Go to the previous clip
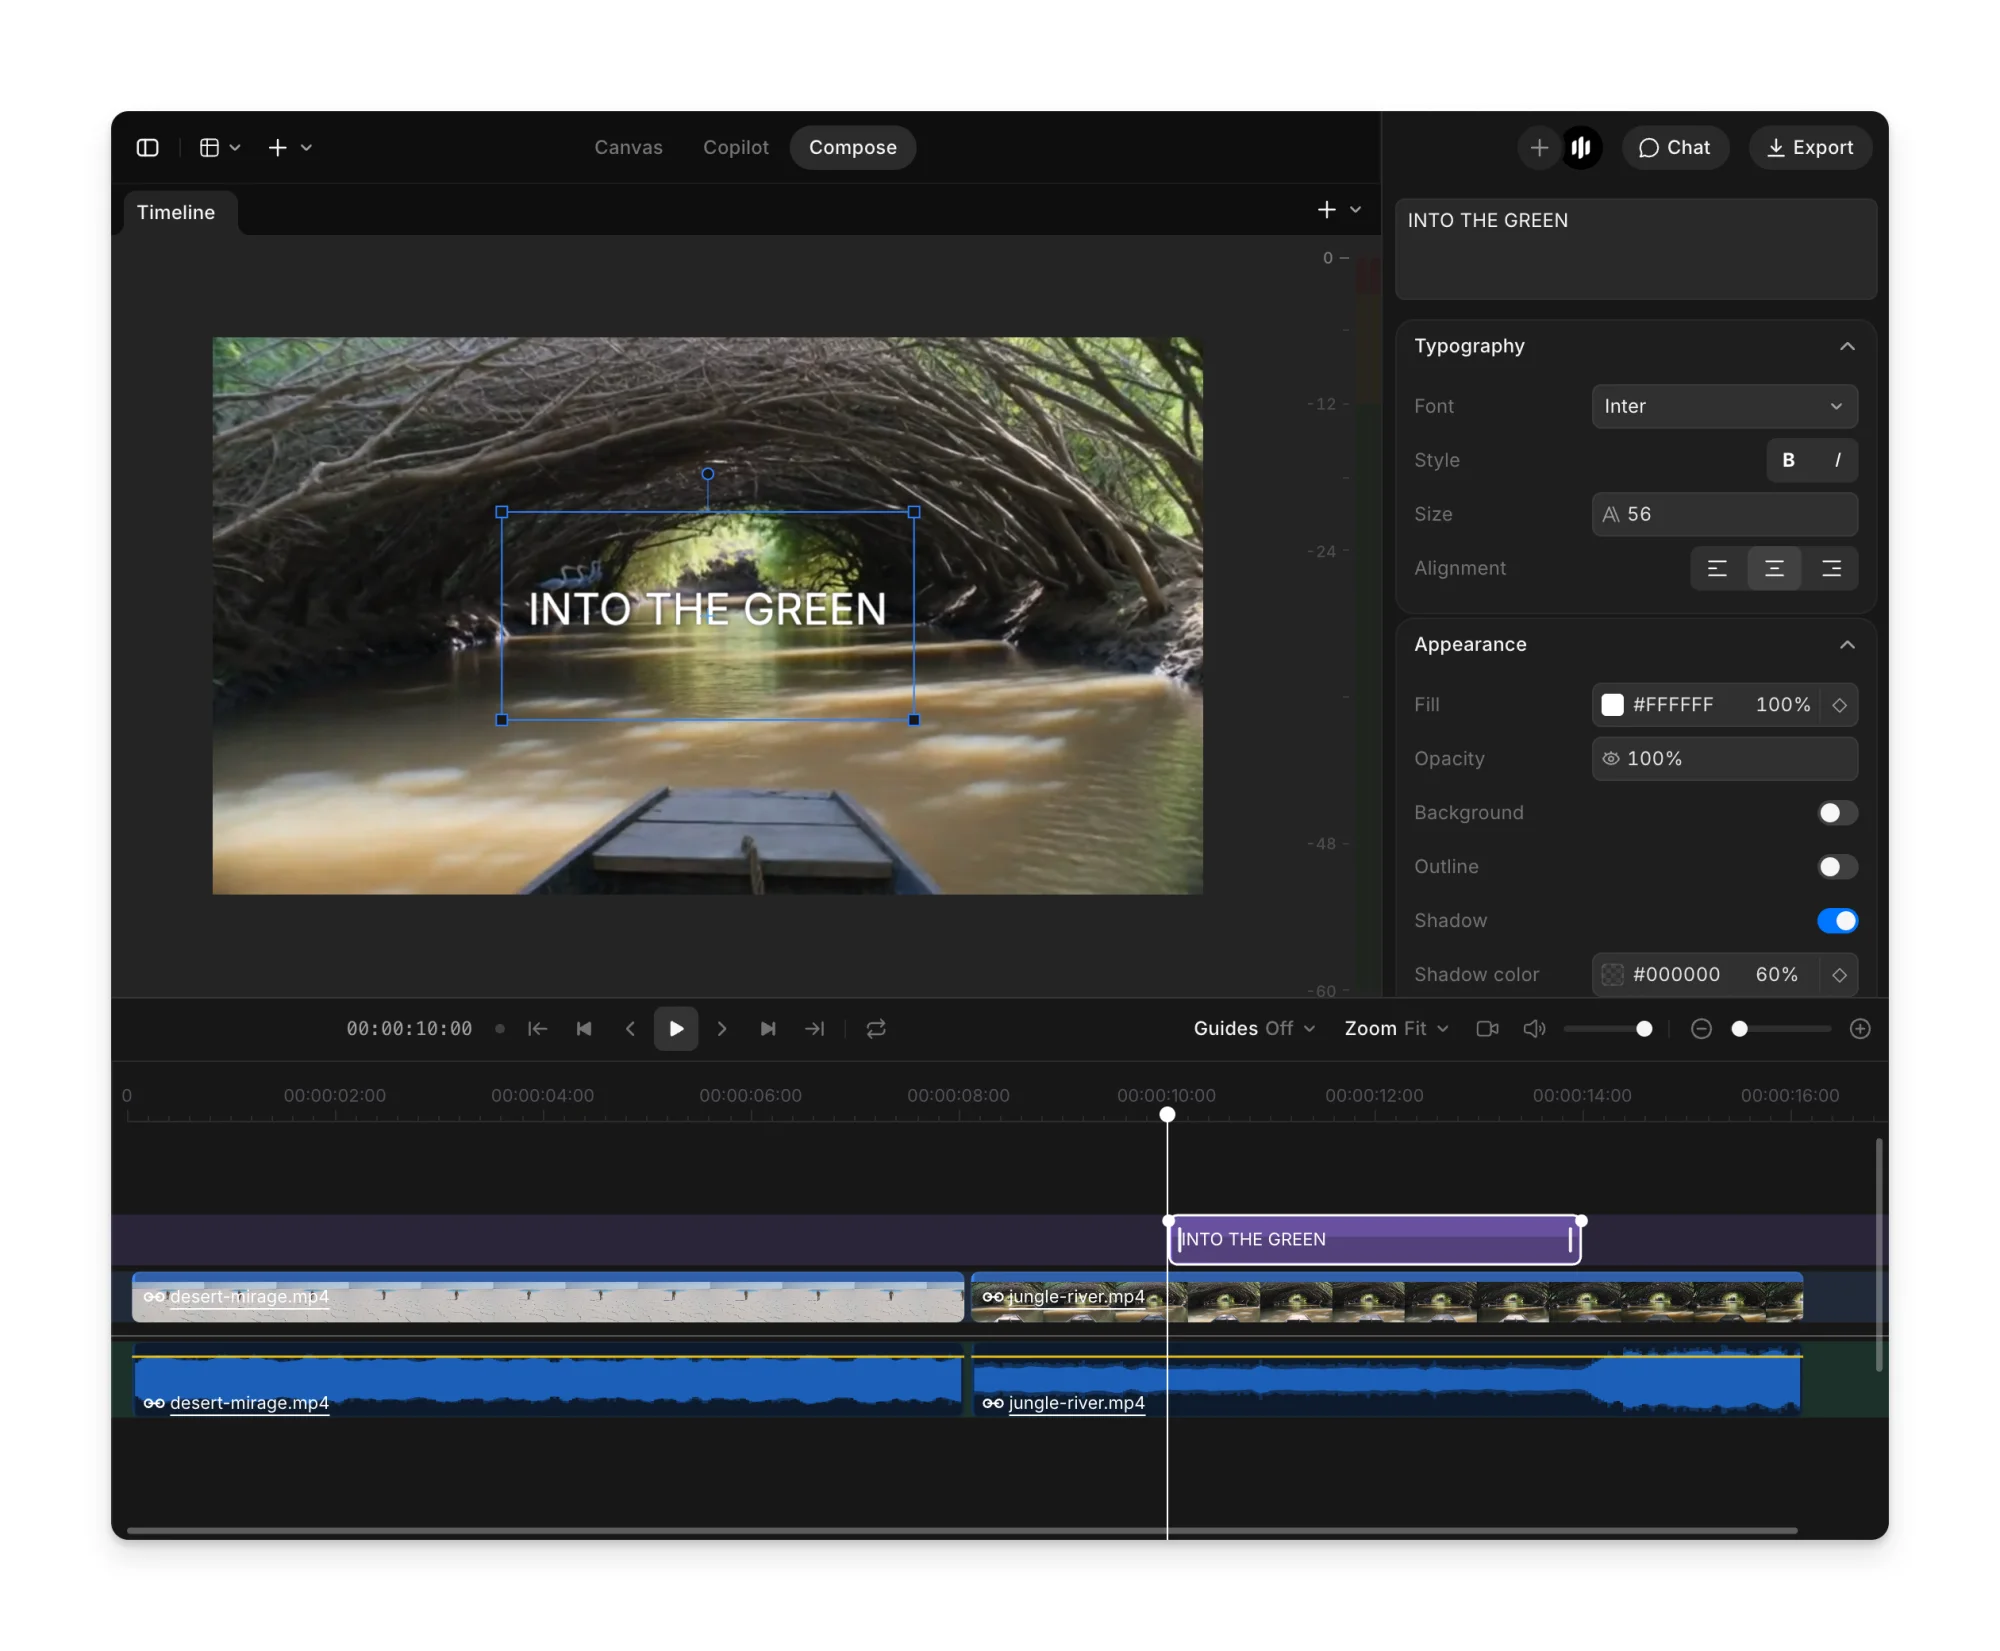2000x1651 pixels. coord(584,1029)
